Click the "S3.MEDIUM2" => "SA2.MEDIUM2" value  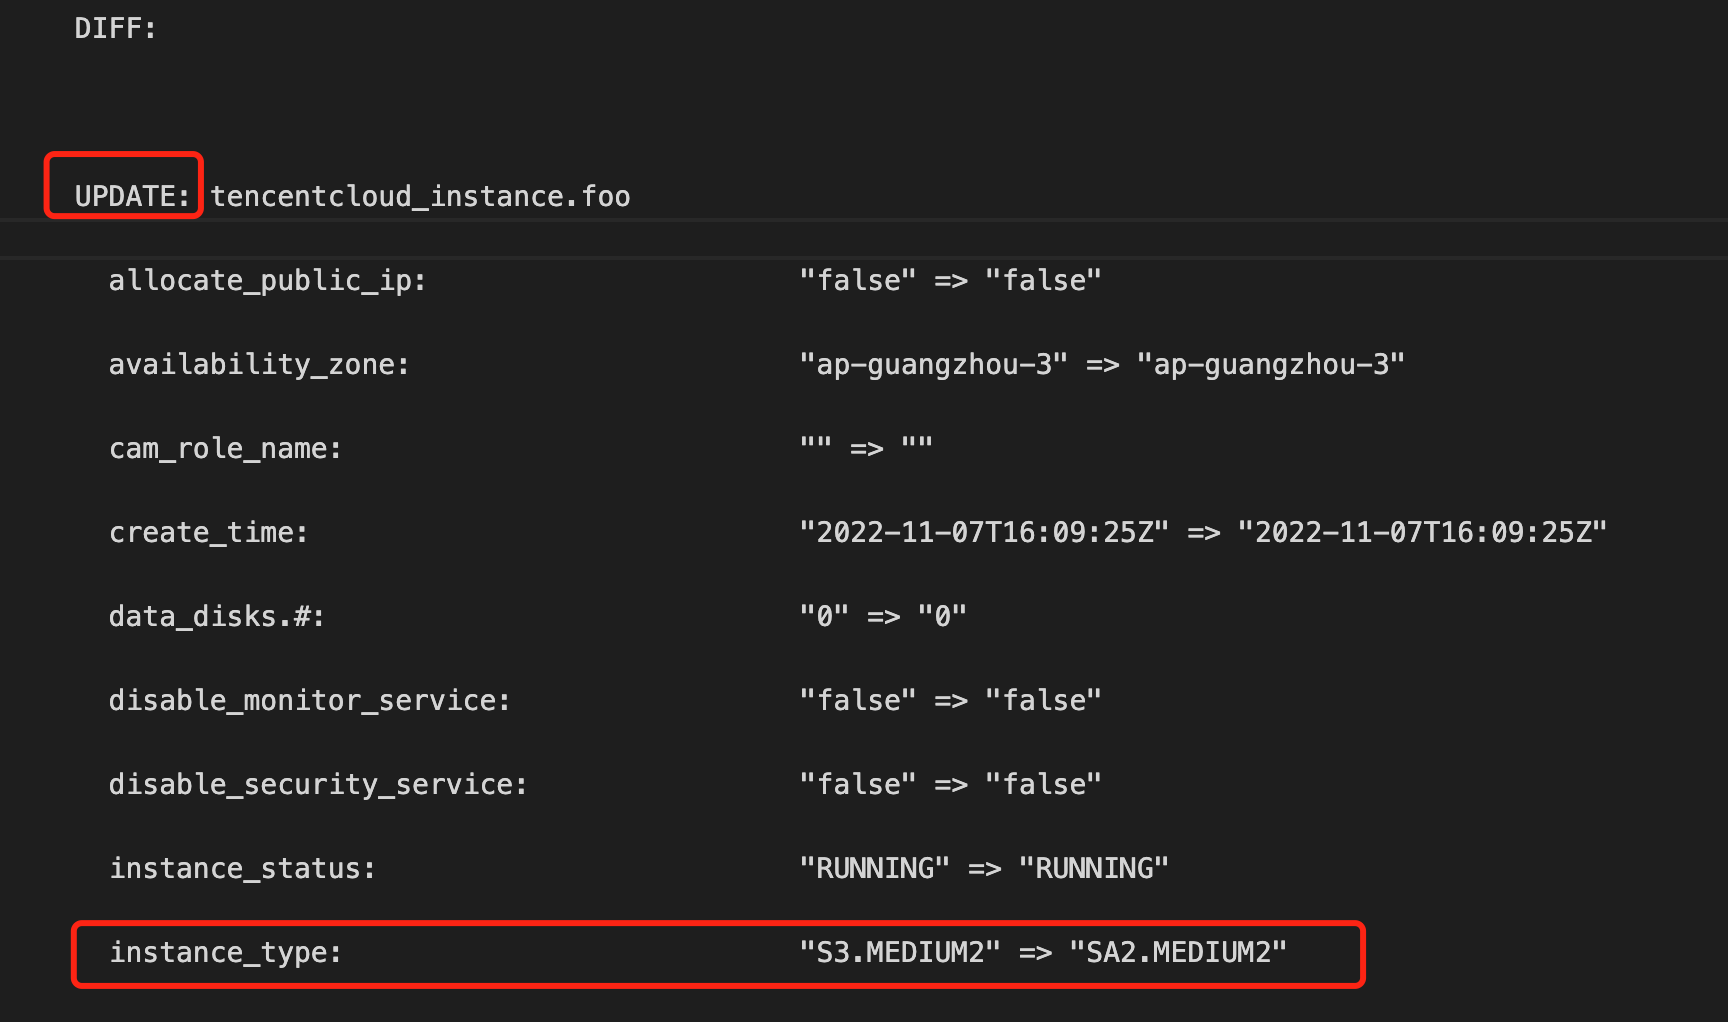pyautogui.click(x=1043, y=952)
